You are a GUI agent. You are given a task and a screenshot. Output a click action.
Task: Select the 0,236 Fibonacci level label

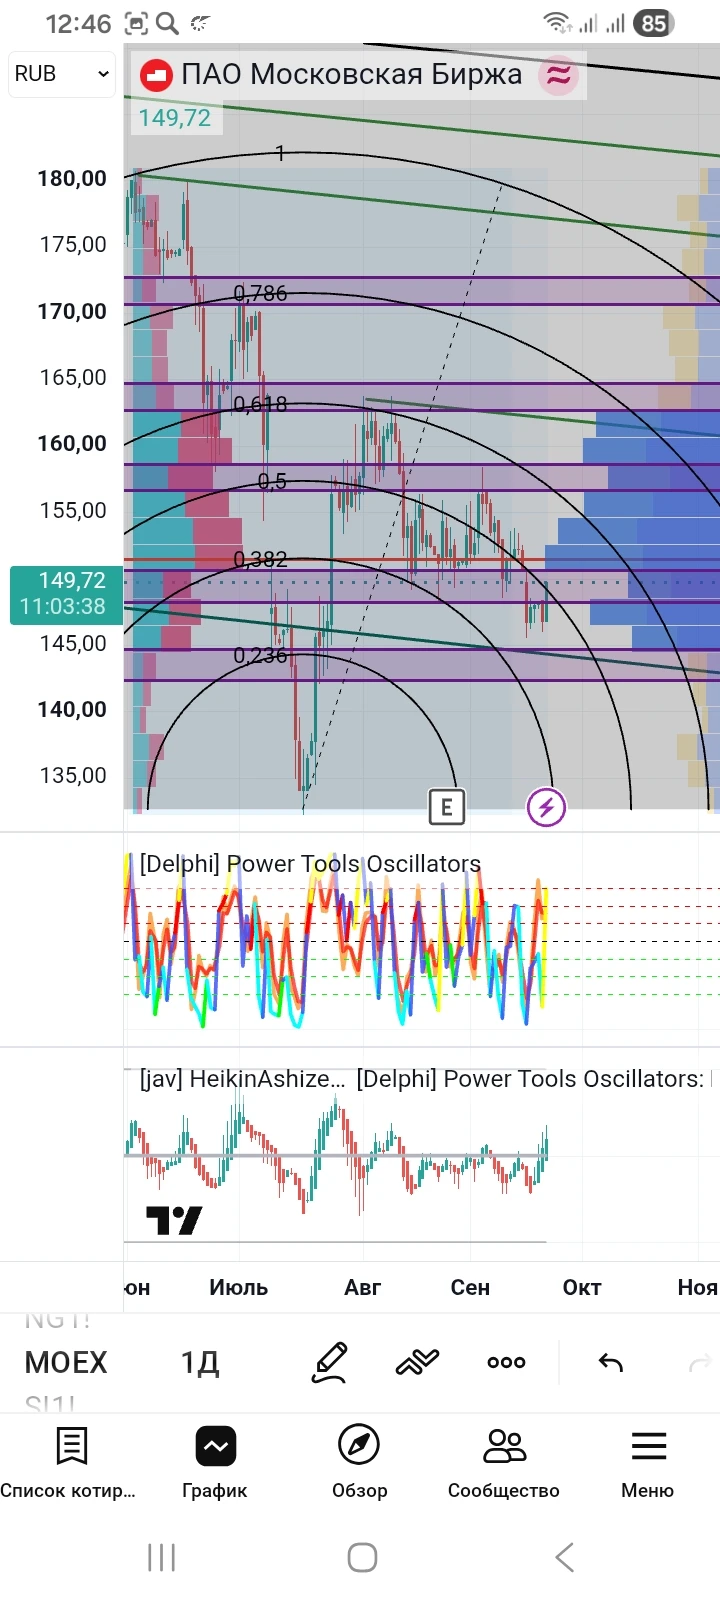[x=260, y=655]
